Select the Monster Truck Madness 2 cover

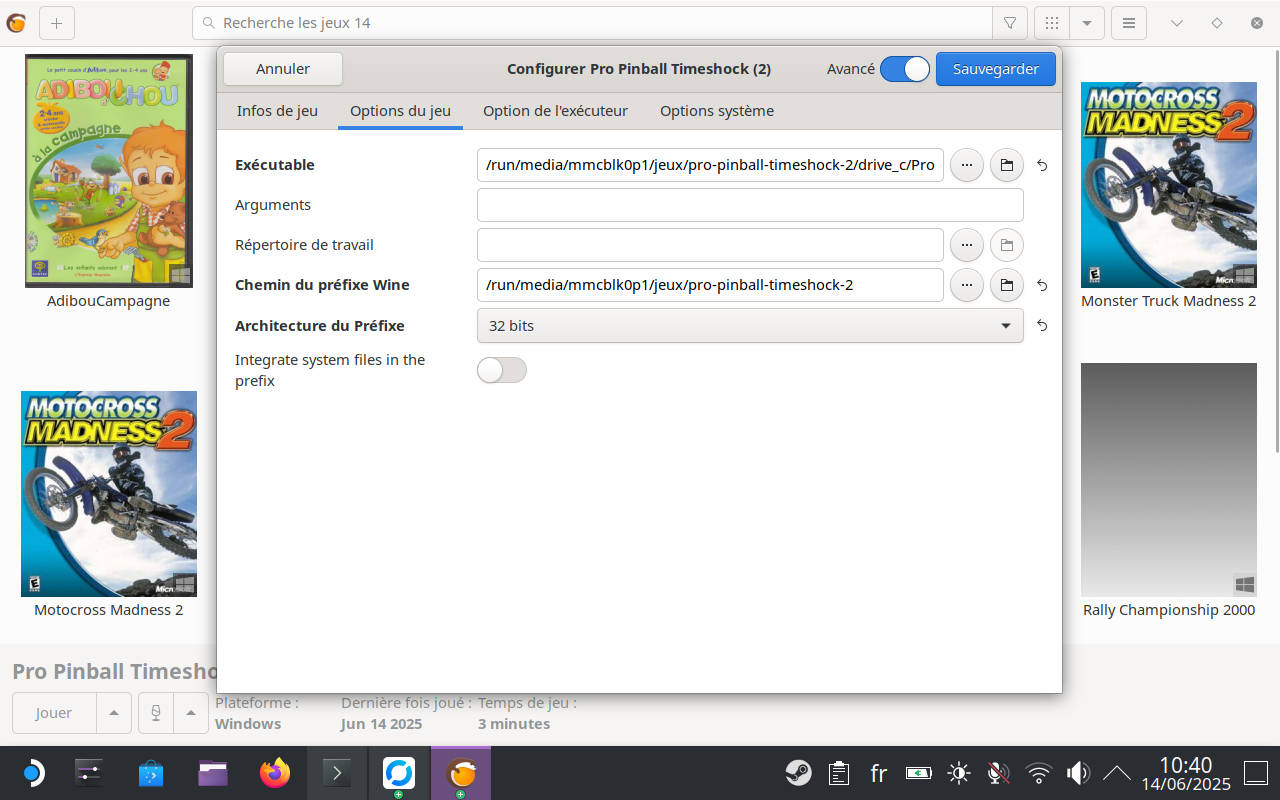(1169, 185)
